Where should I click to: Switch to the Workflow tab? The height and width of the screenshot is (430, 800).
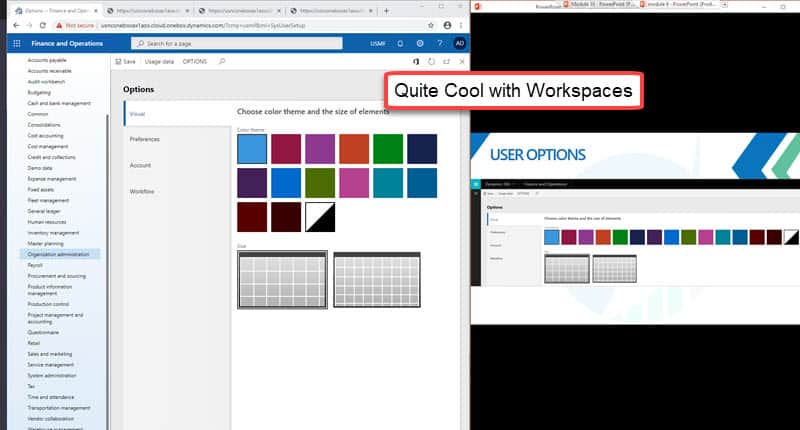[x=142, y=191]
